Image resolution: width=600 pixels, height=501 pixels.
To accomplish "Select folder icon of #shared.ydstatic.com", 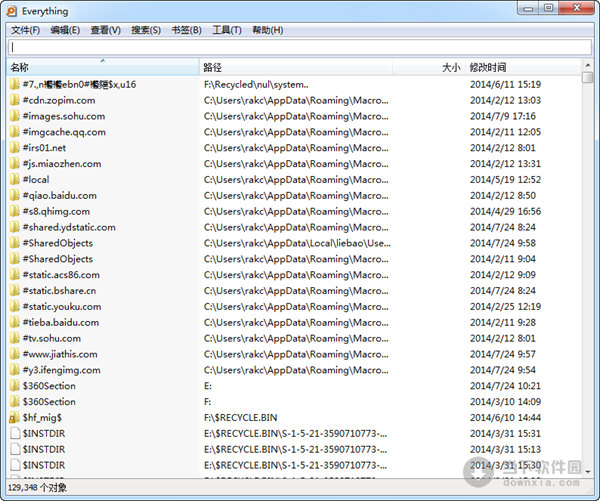I will tap(15, 227).
